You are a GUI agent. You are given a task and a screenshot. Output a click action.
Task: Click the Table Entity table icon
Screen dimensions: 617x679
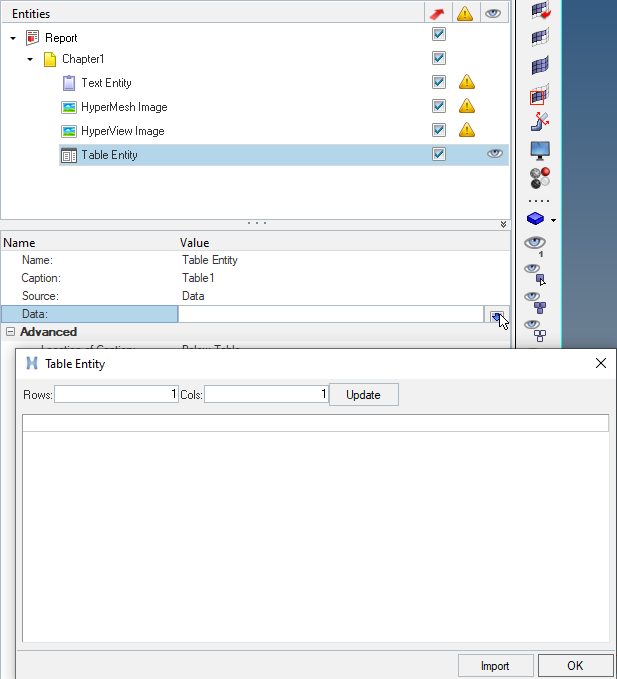point(69,155)
